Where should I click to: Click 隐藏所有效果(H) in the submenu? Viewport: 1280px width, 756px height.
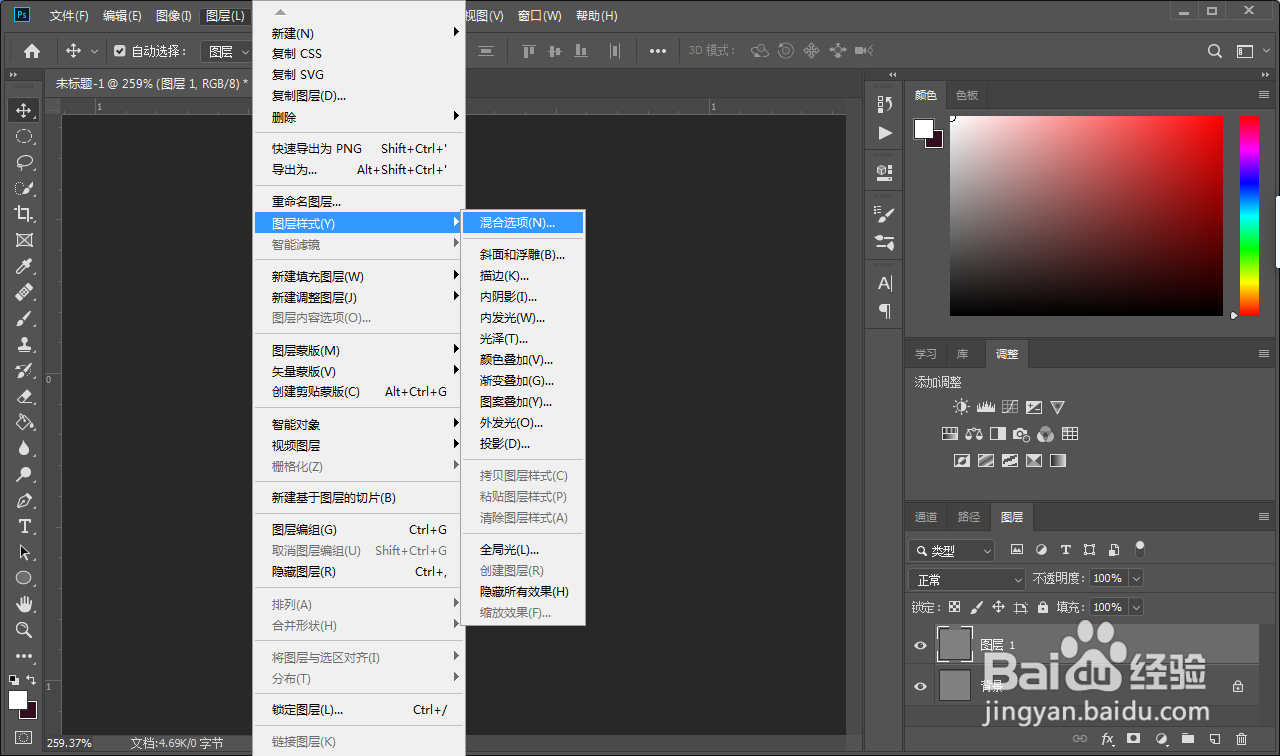click(x=523, y=592)
